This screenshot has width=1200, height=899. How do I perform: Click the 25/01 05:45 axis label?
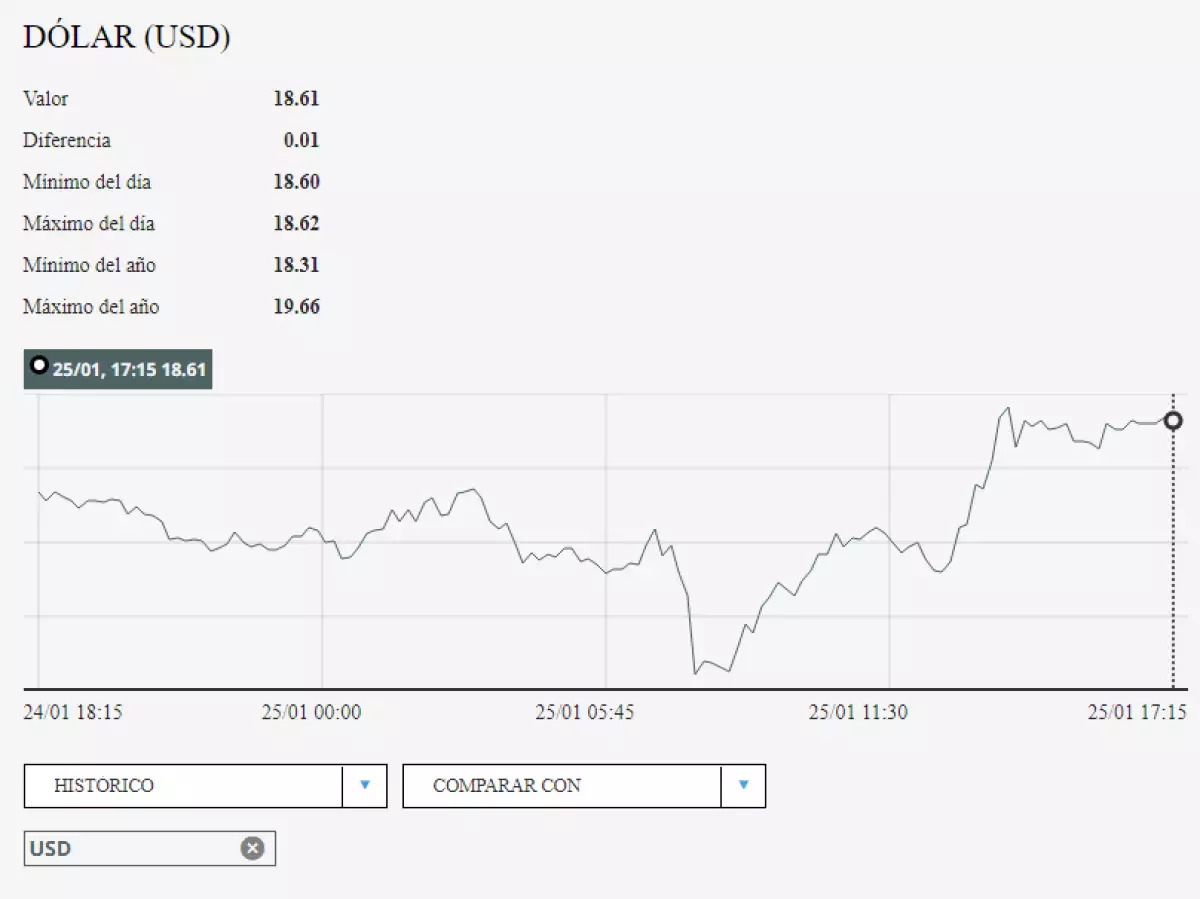click(x=585, y=712)
